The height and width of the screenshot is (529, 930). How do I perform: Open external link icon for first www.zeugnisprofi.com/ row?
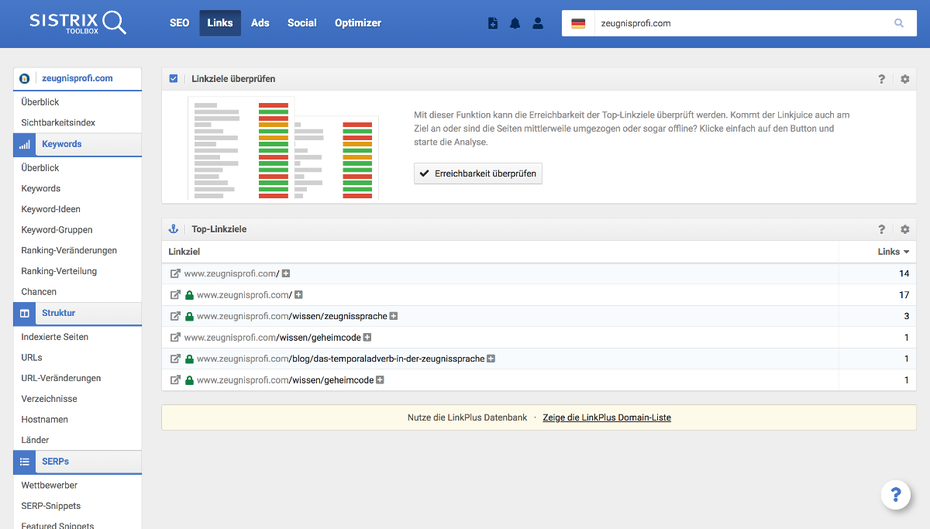tap(175, 273)
